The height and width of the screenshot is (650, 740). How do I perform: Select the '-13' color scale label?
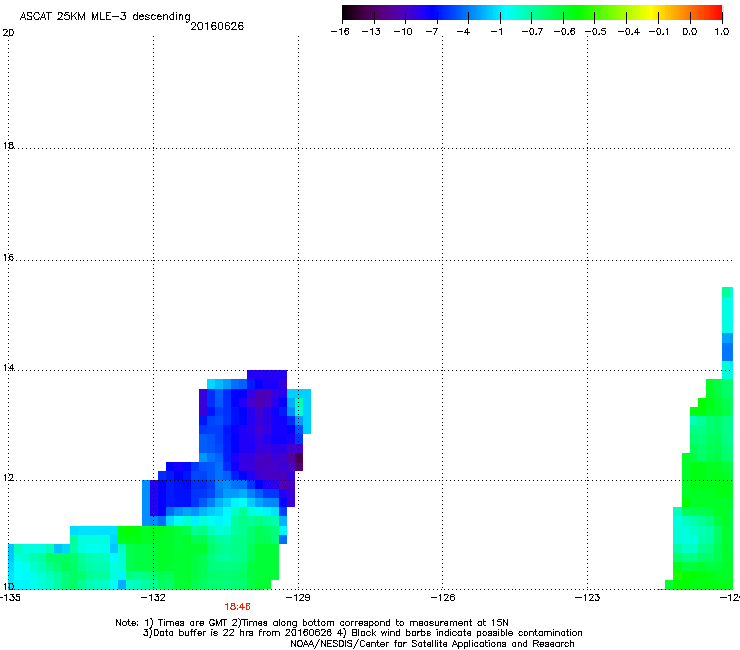tap(371, 32)
